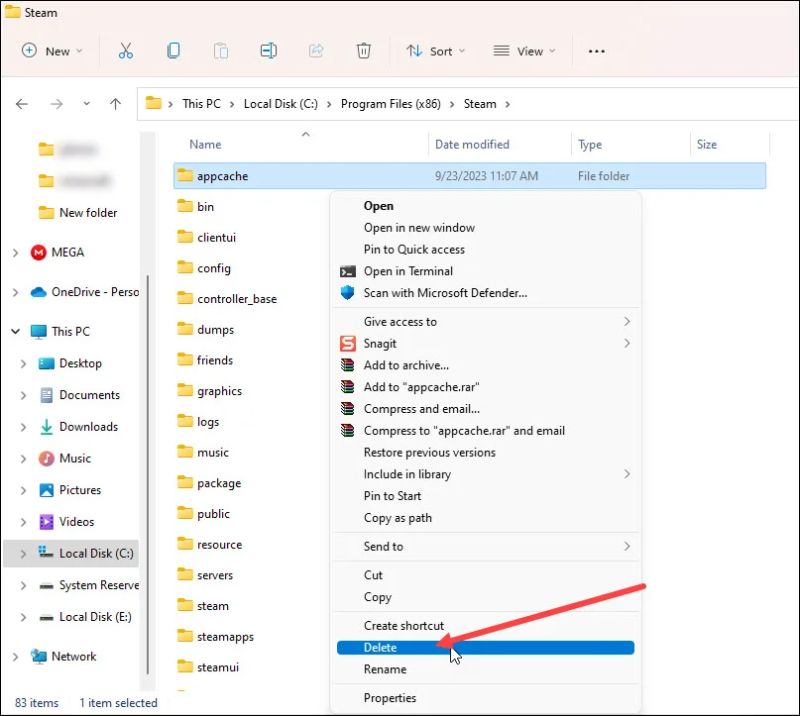800x716 pixels.
Task: Go forward with the right arrow
Action: click(57, 104)
